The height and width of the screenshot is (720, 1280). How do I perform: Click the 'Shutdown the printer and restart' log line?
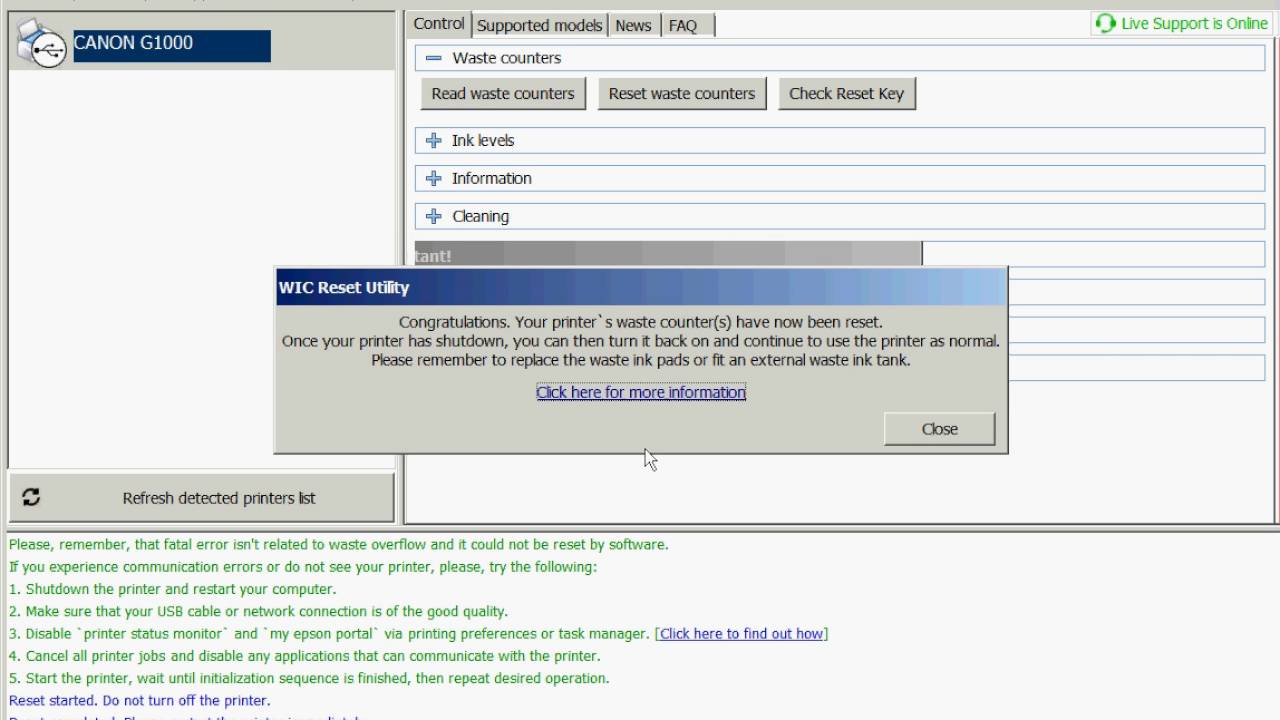pyautogui.click(x=172, y=590)
